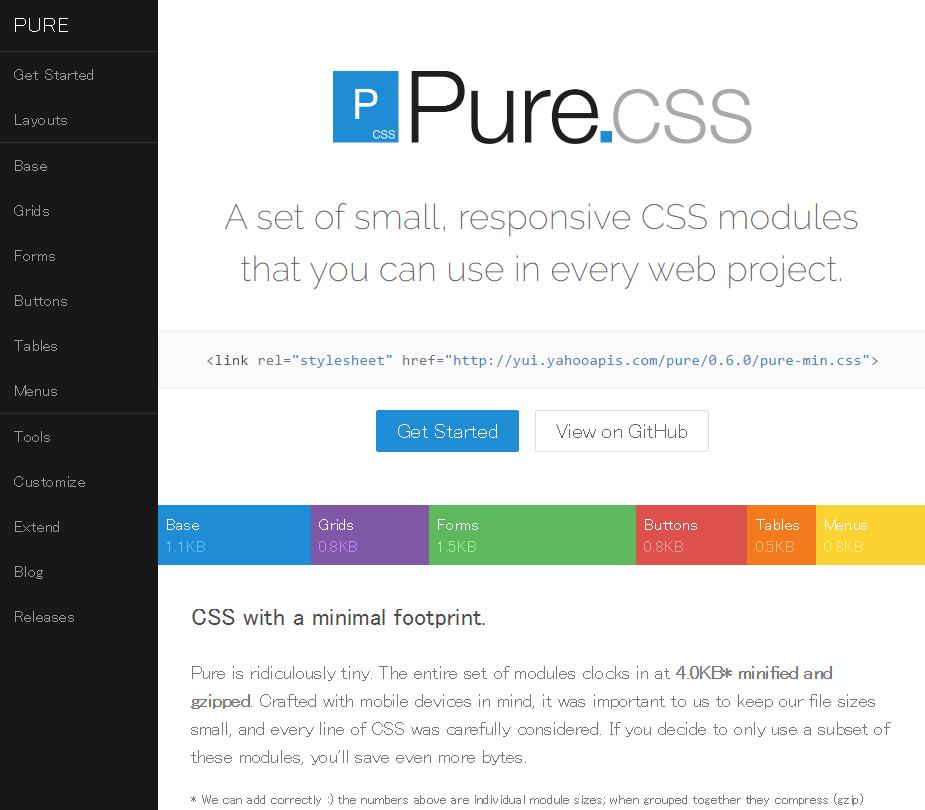Click the blue Get Started button
925x810 pixels.
point(447,431)
